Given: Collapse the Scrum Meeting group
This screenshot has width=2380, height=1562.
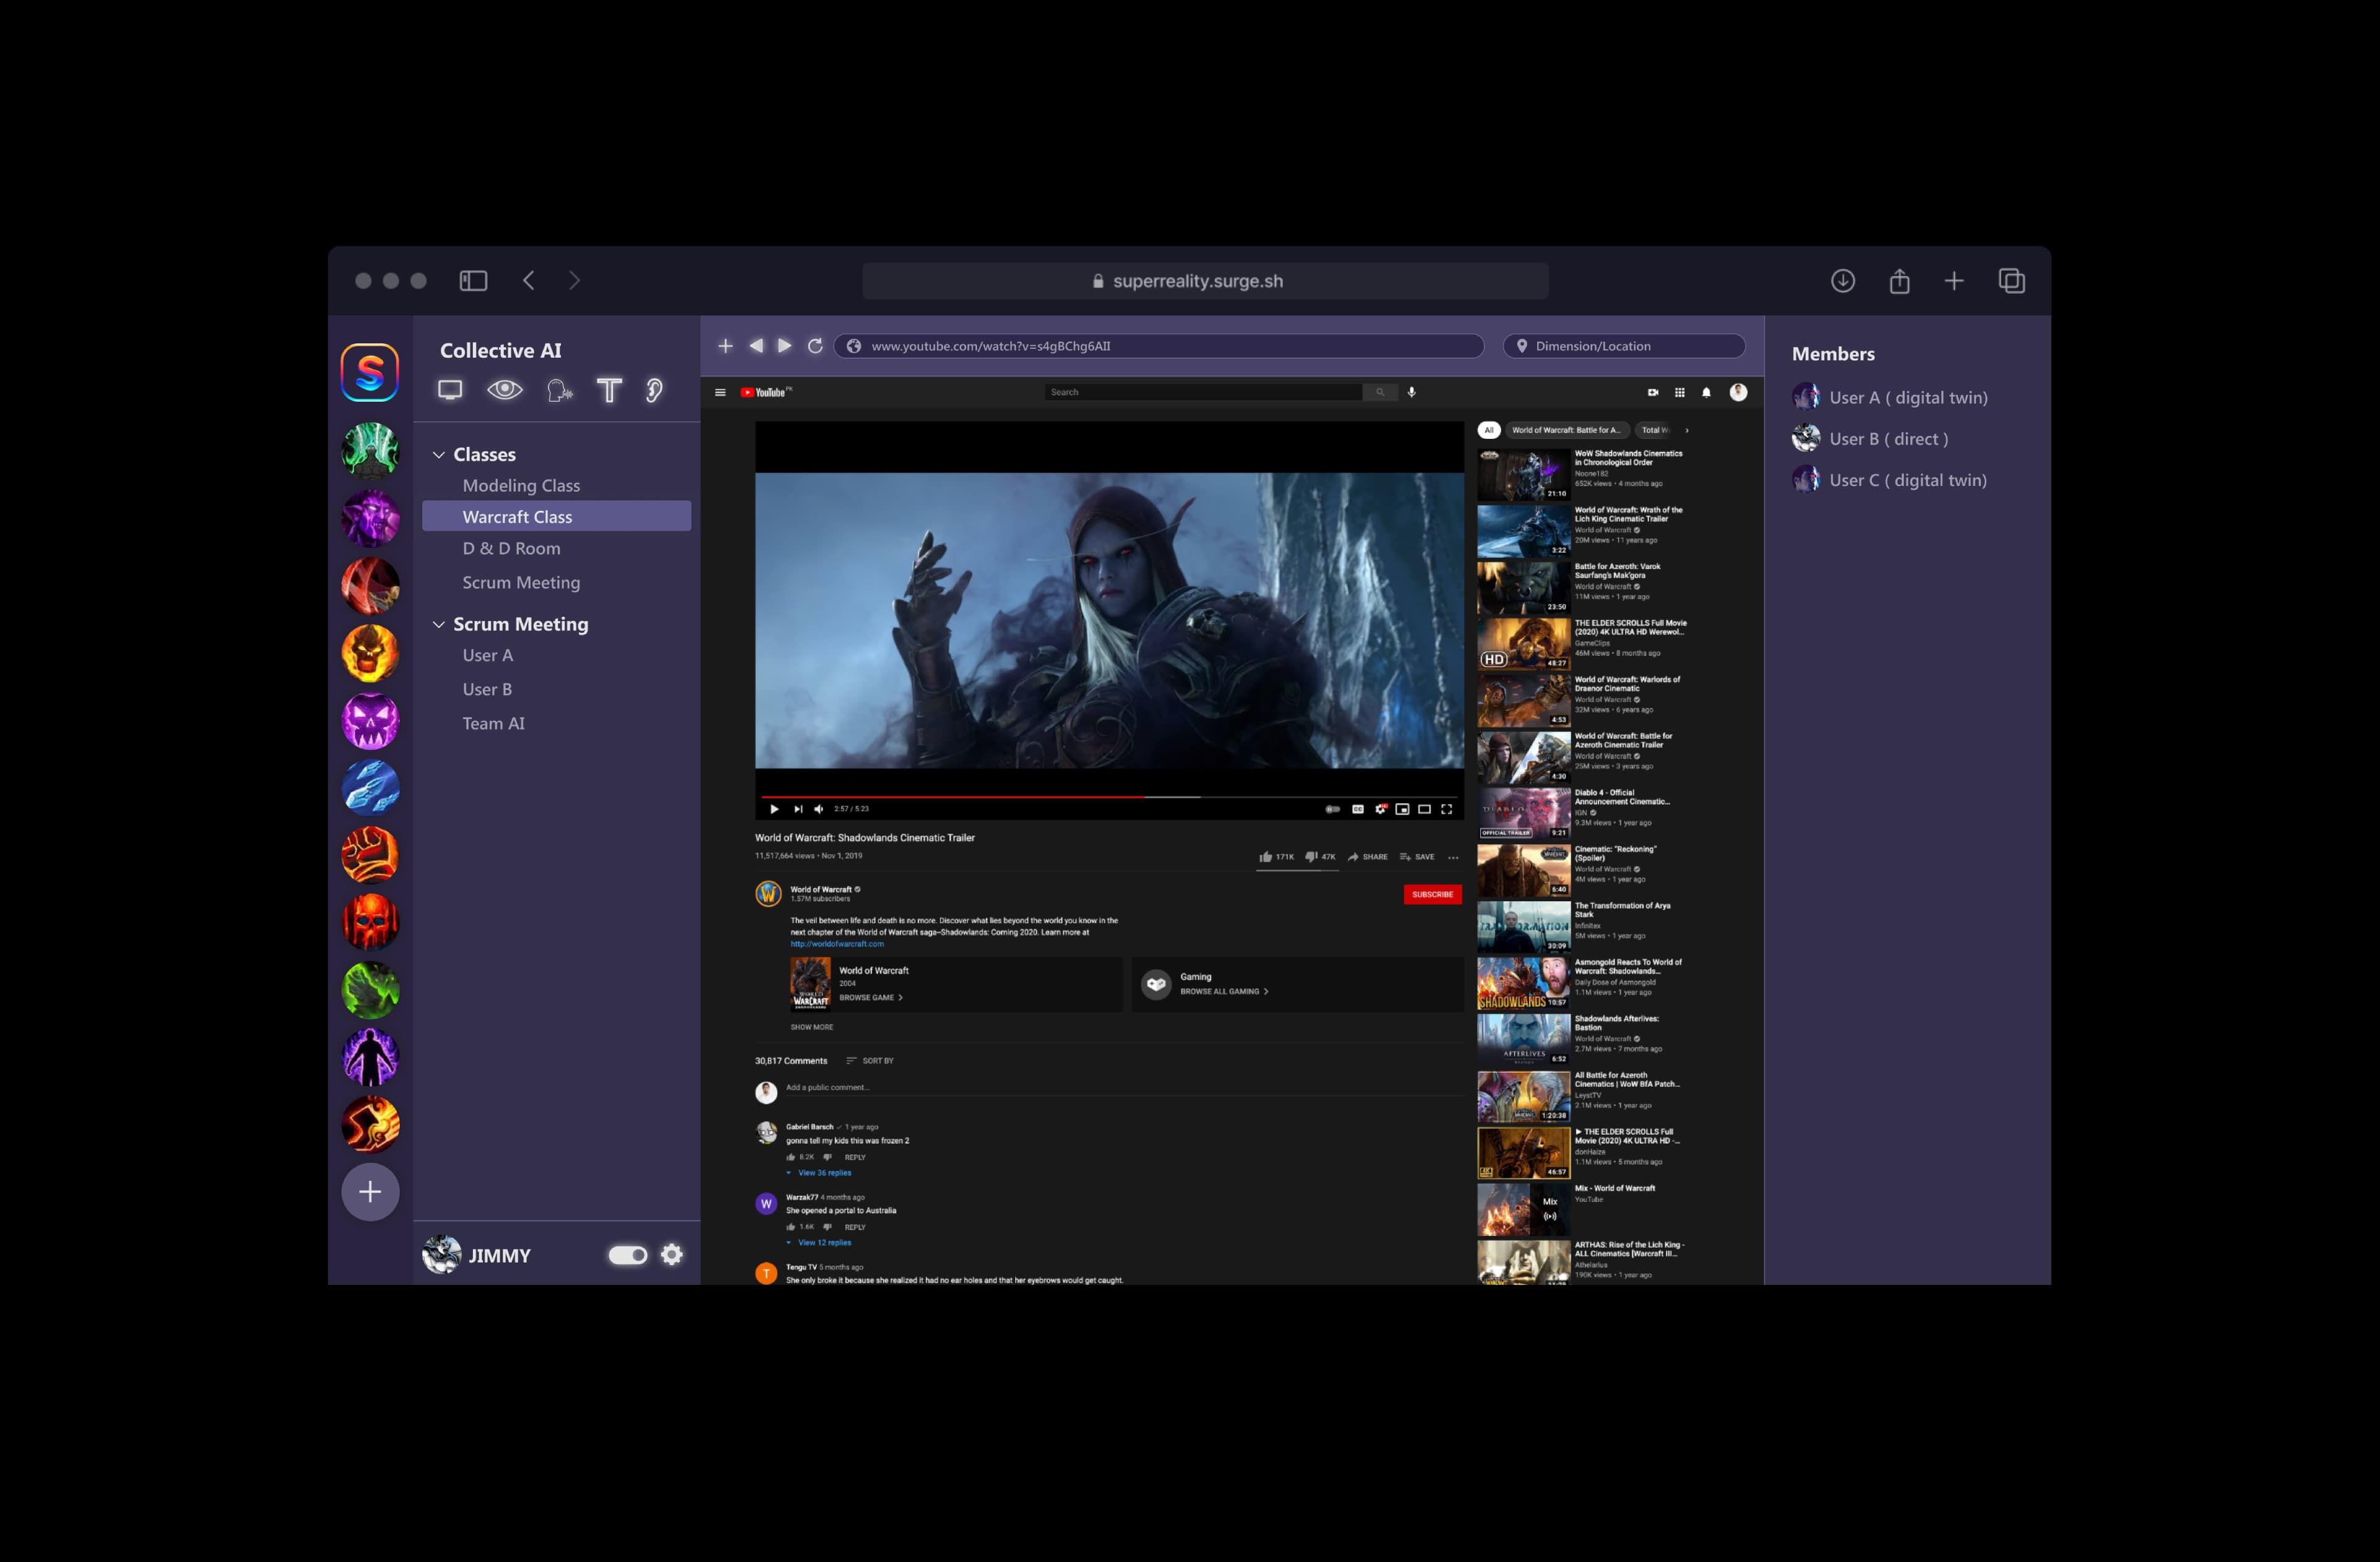Looking at the screenshot, I should tap(438, 624).
